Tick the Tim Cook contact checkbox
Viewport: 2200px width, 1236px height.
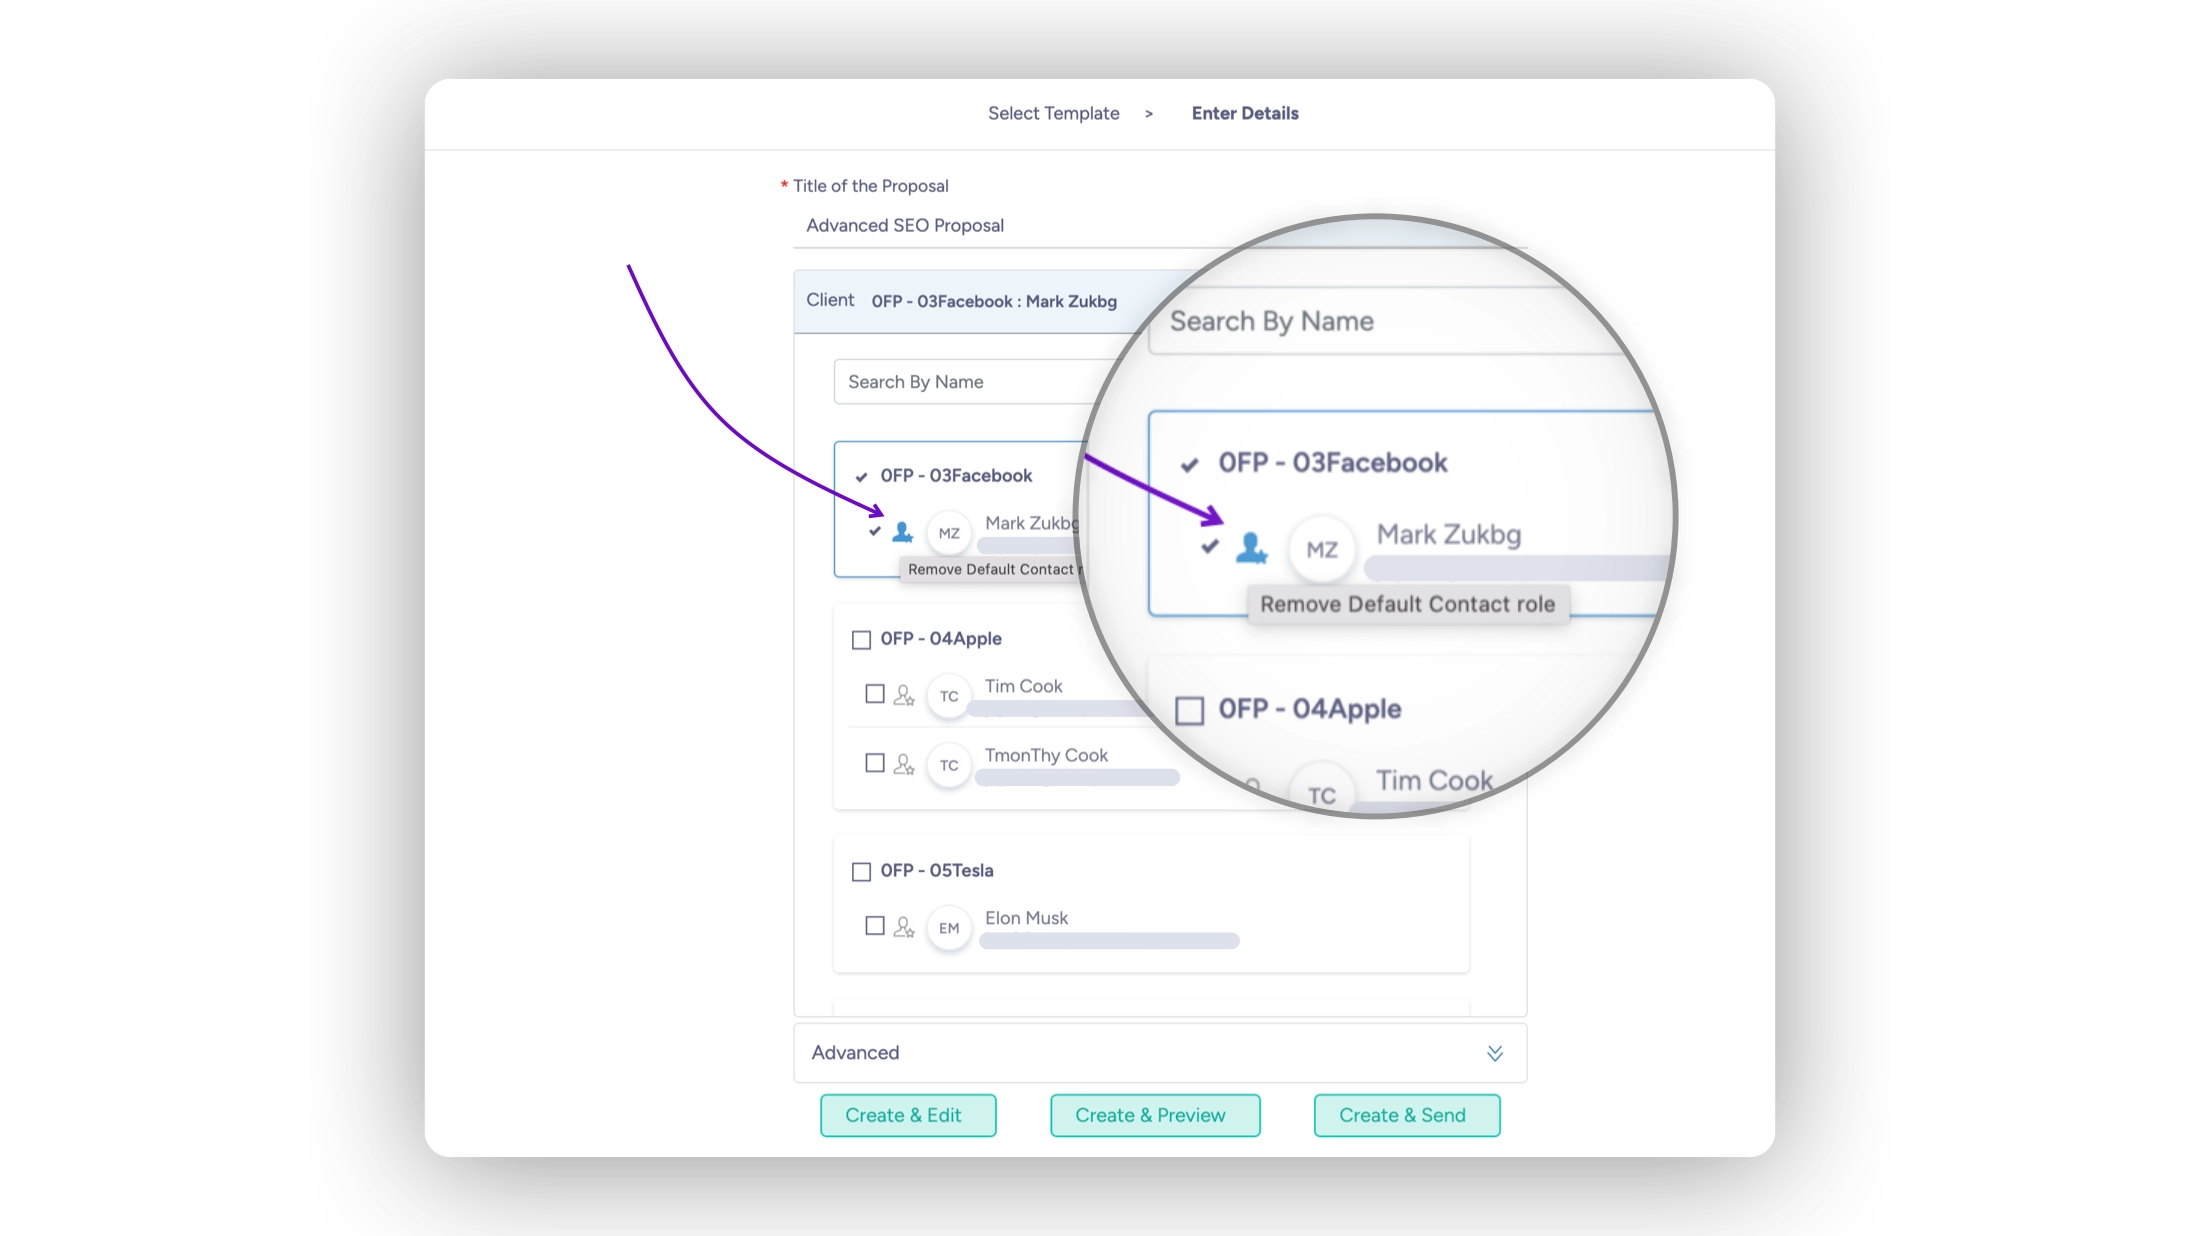click(875, 694)
